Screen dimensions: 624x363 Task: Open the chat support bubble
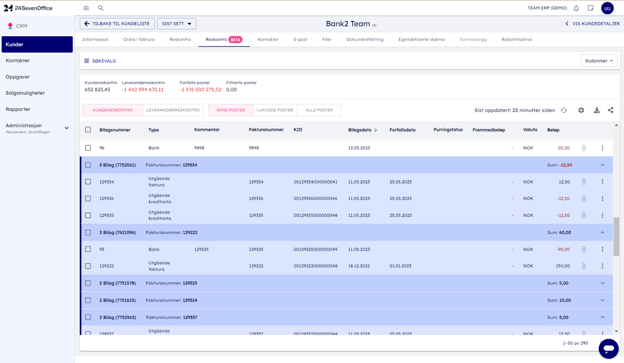click(x=608, y=349)
